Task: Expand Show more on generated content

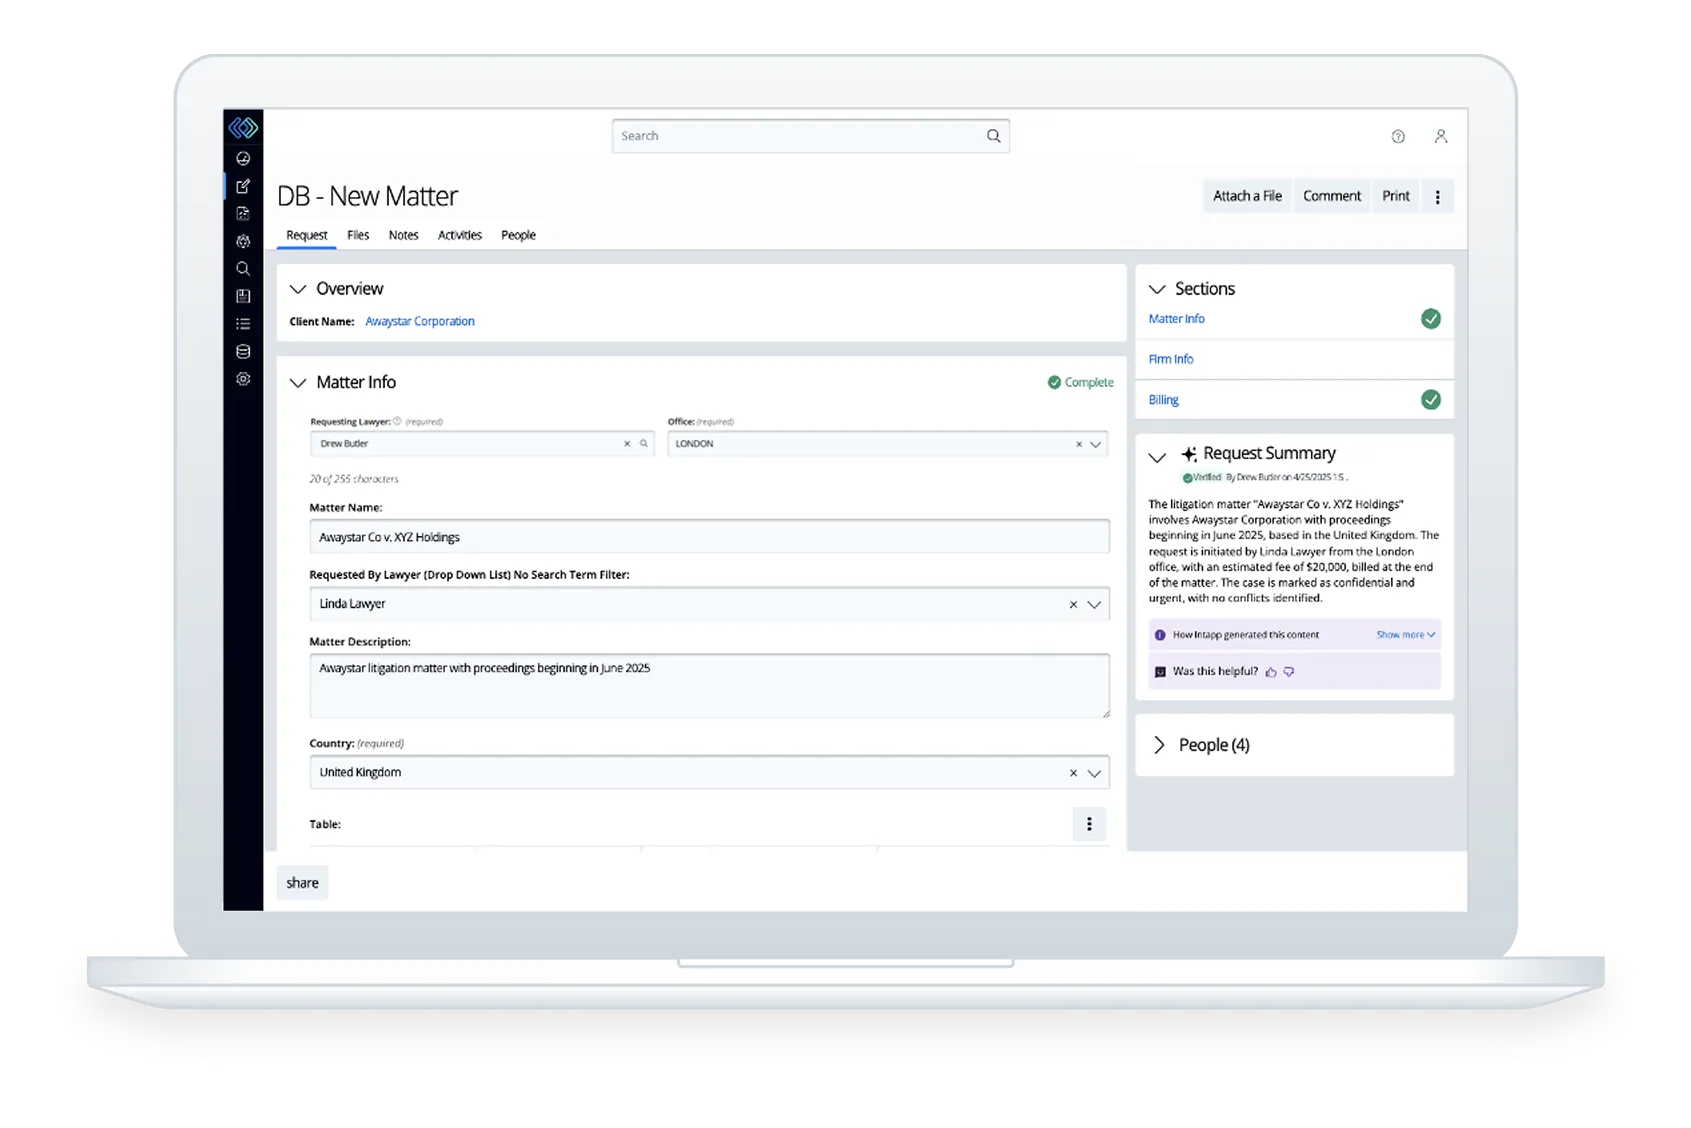Action: click(1405, 635)
